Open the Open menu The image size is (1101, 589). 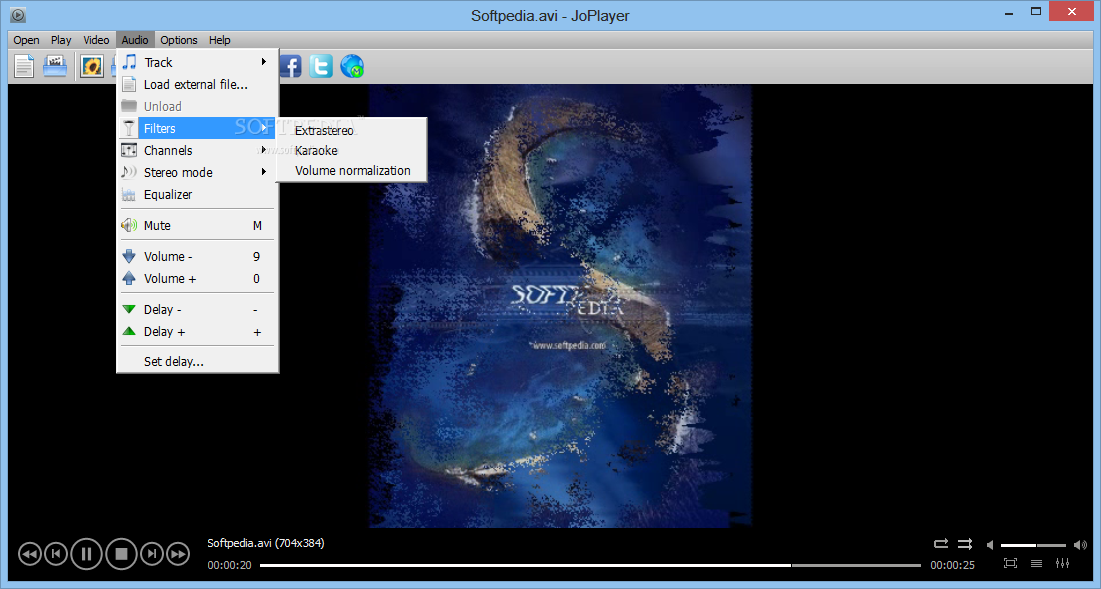(x=27, y=40)
